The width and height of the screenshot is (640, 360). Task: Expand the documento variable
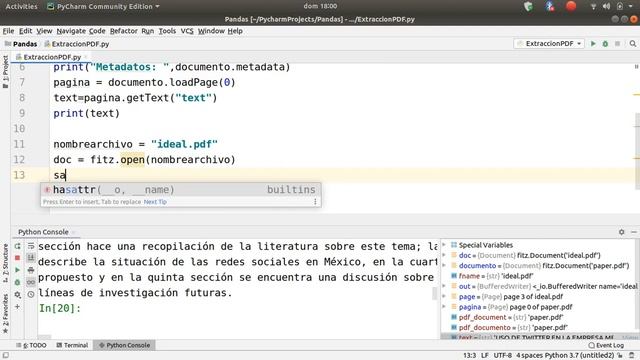(x=444, y=266)
